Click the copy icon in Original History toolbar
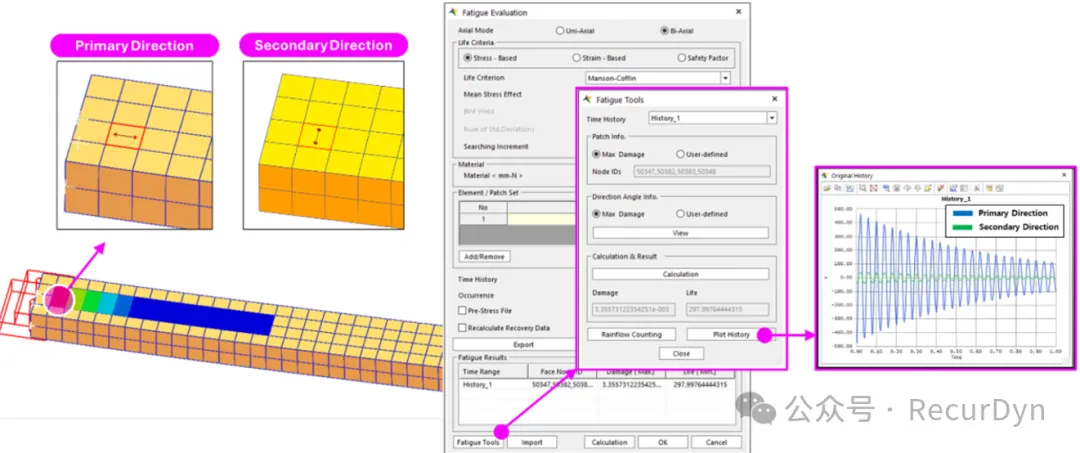Image resolution: width=1080 pixels, height=453 pixels. click(838, 188)
